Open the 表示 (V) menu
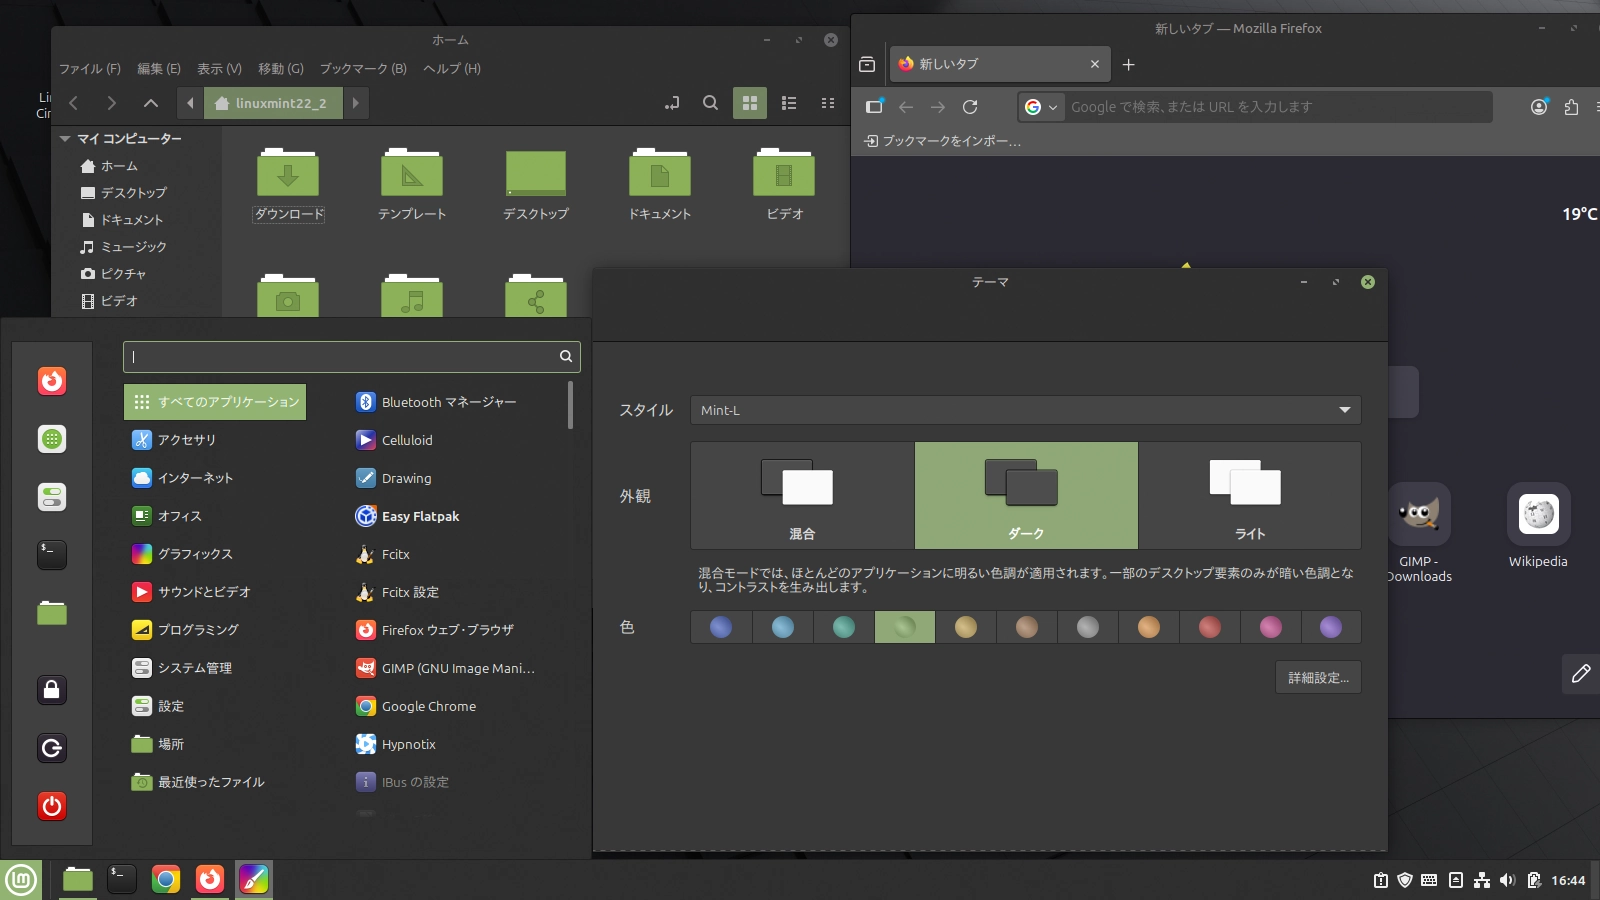This screenshot has height=900, width=1600. 219,69
